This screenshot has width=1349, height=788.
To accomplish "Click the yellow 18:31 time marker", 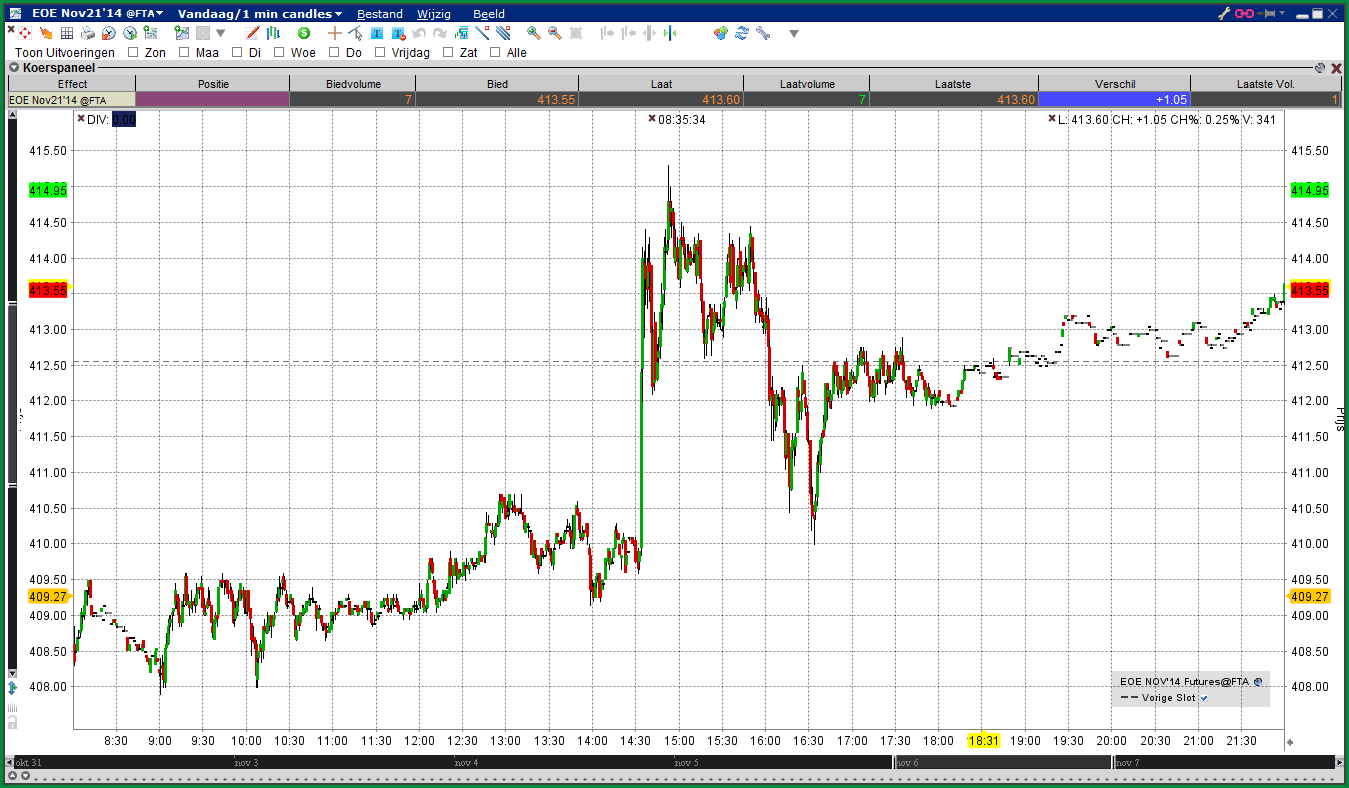I will (984, 741).
